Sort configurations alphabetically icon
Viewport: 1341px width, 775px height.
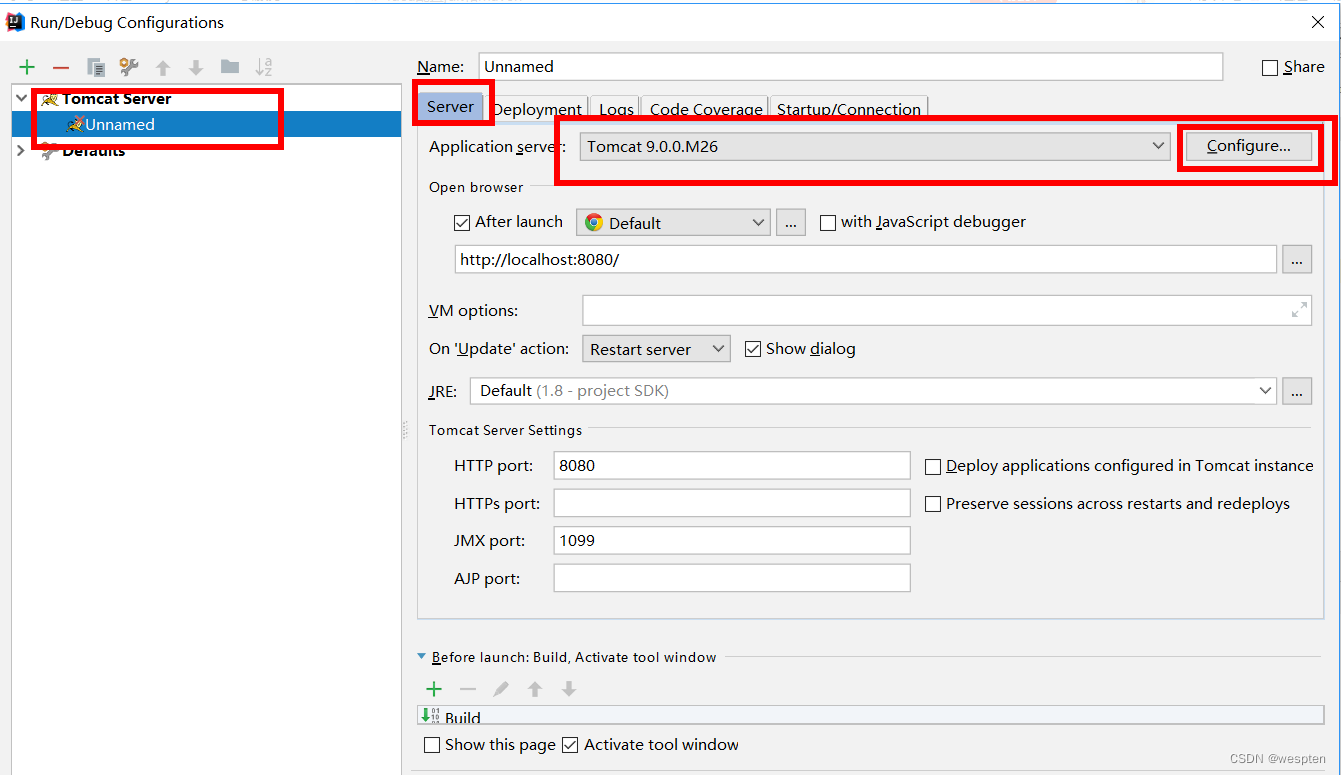click(x=264, y=67)
